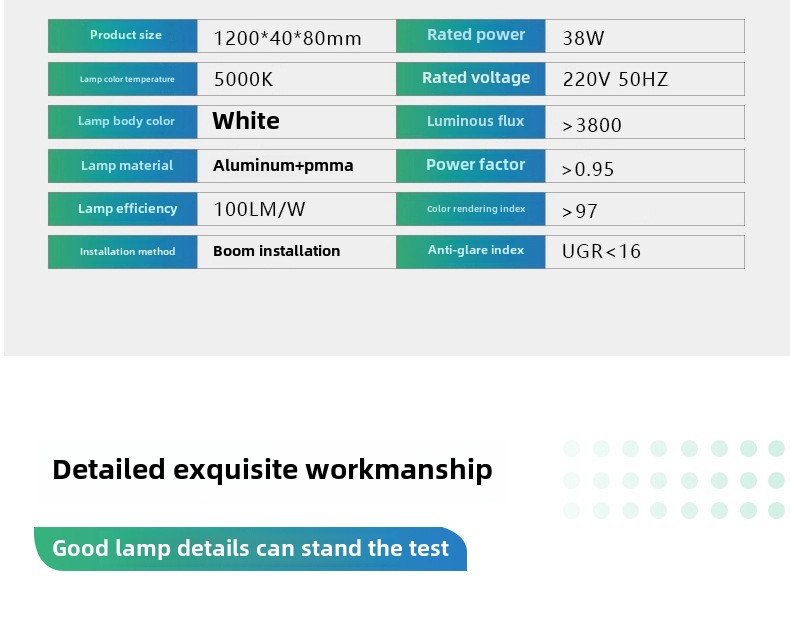790x636 pixels.
Task: Select the 'Lamp efficiency' label cell
Action: pyautogui.click(x=122, y=209)
